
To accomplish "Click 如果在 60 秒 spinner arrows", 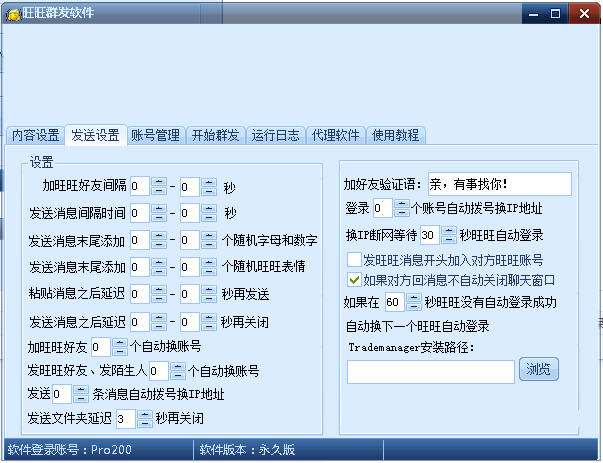I will (413, 302).
